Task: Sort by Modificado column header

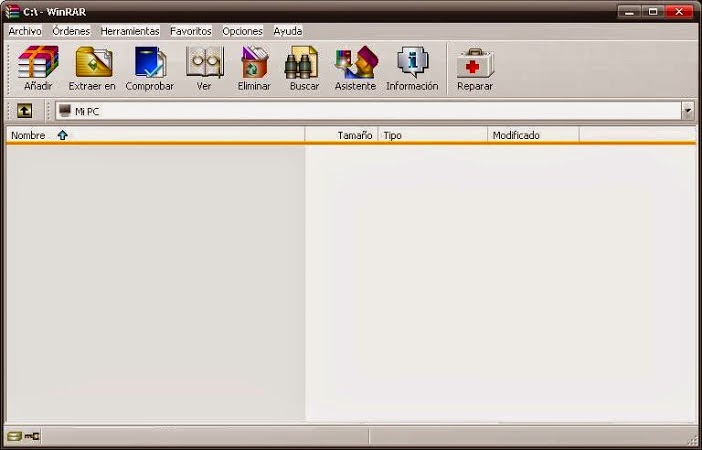Action: (x=533, y=135)
